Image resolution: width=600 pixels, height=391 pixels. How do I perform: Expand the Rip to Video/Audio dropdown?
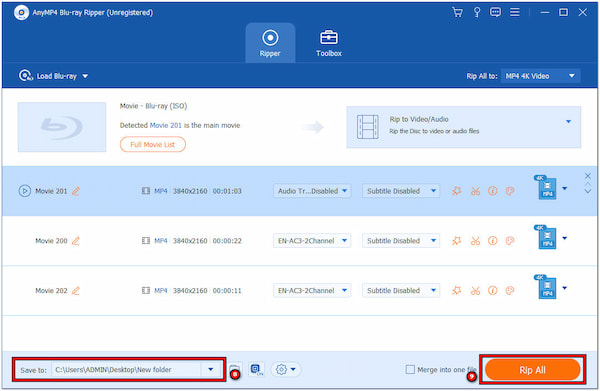568,121
